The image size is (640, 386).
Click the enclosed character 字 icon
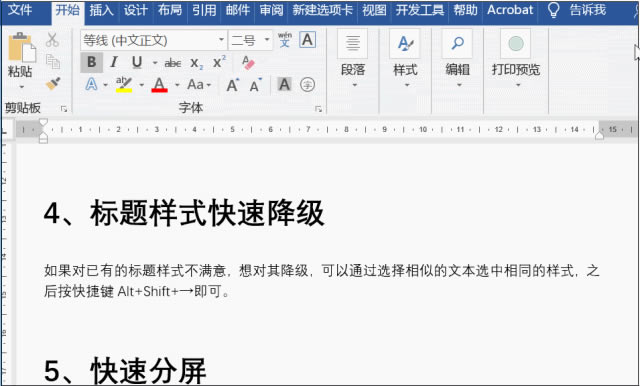(307, 85)
